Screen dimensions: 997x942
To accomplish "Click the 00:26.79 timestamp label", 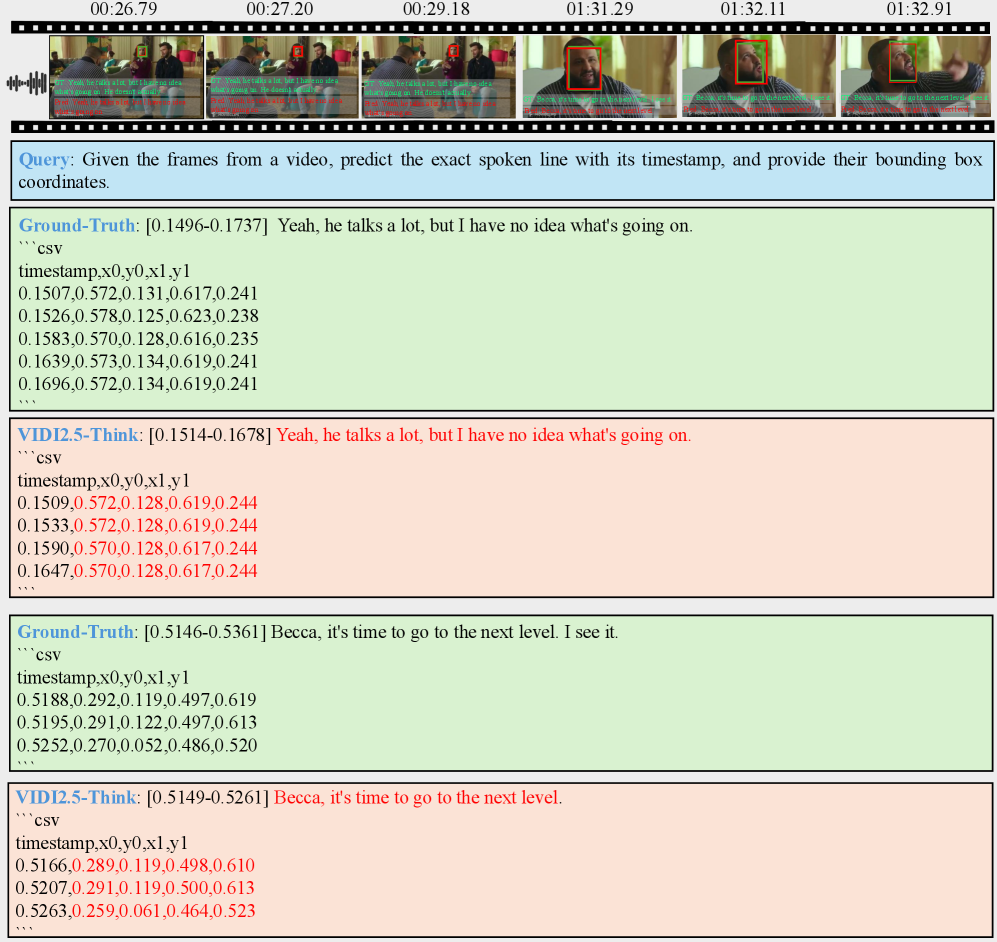I will [123, 9].
